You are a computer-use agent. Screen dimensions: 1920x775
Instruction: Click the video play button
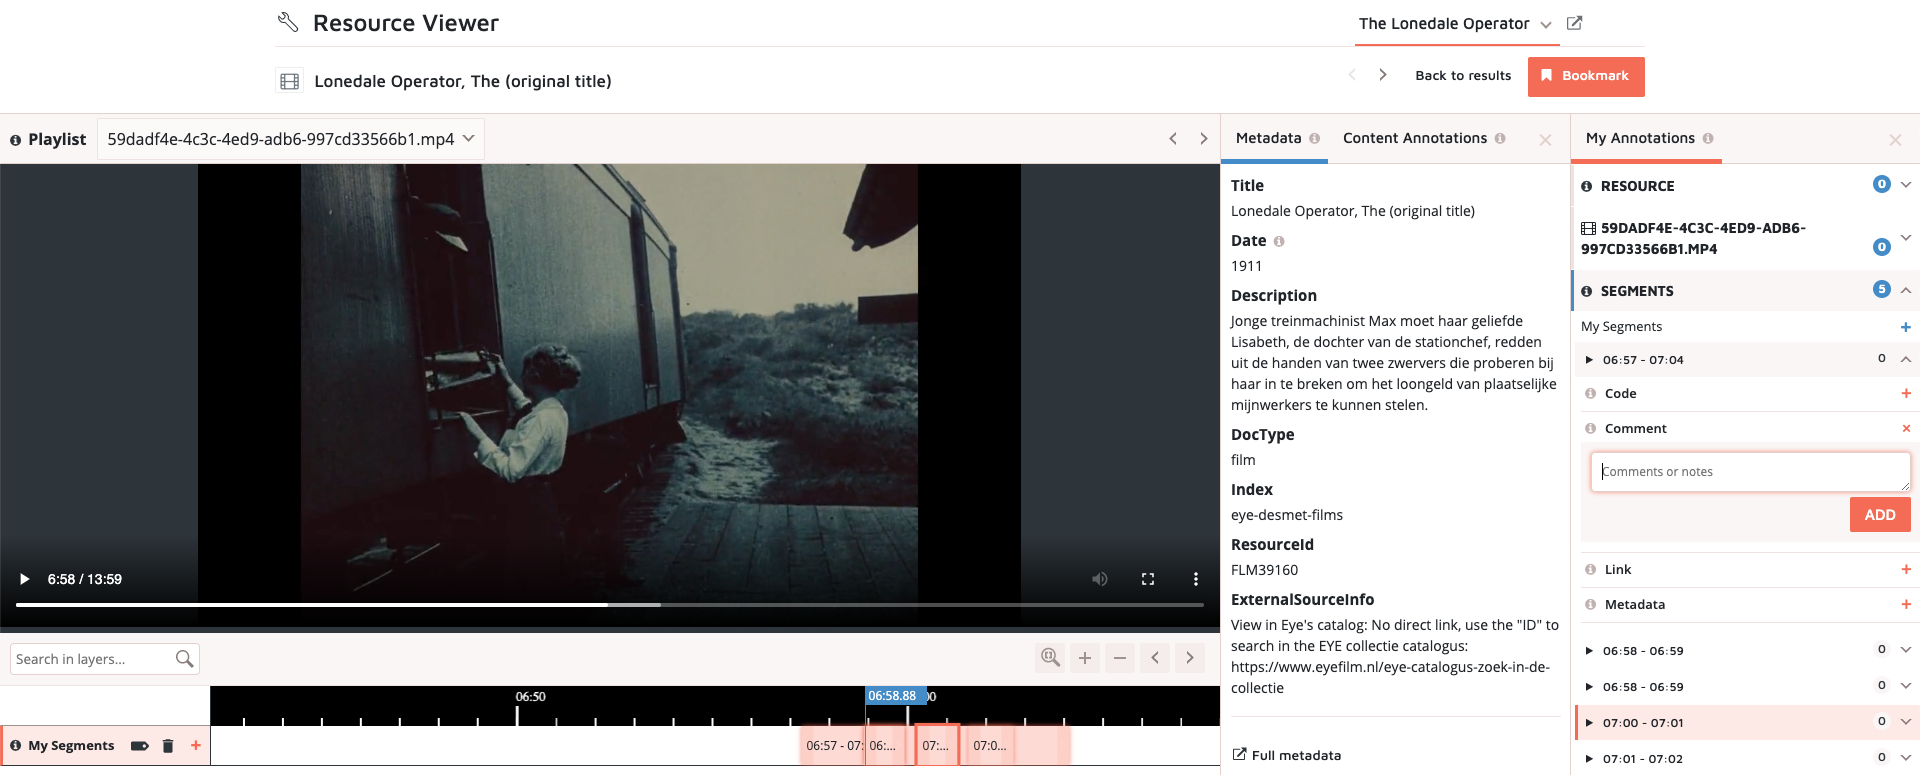(25, 579)
